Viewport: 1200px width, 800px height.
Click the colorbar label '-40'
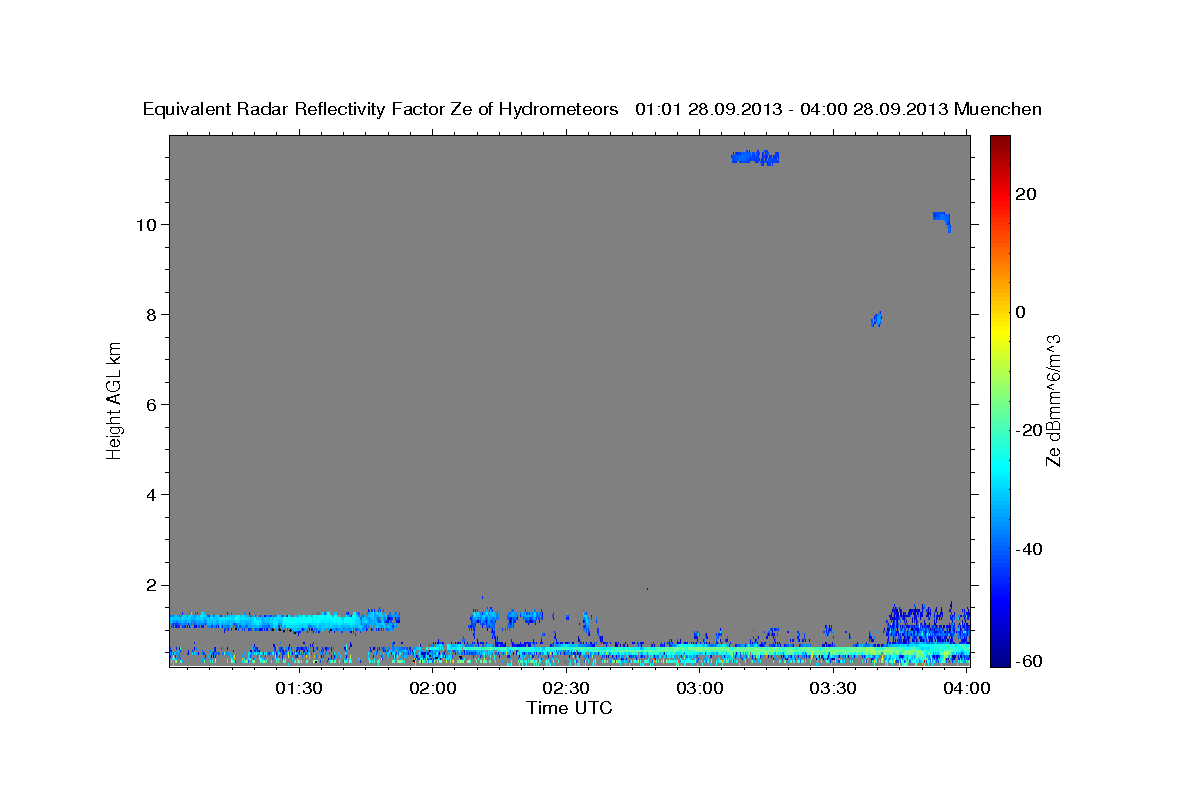pos(1028,549)
